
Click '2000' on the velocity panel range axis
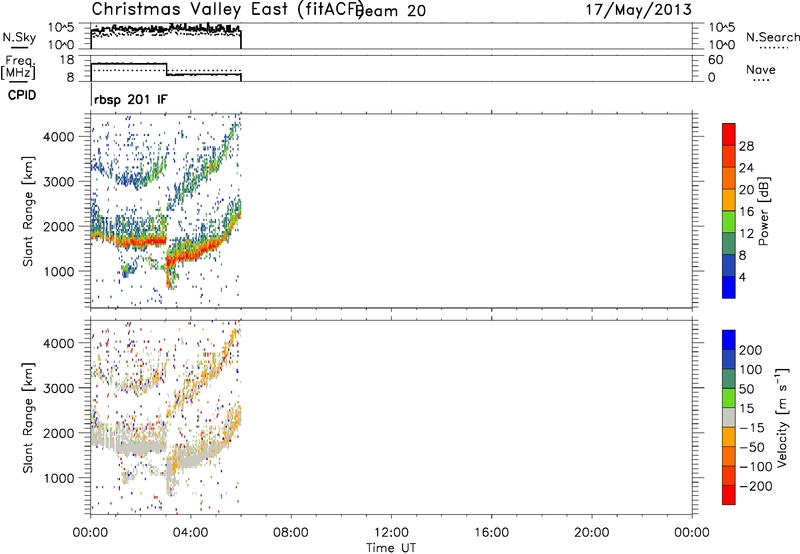[x=59, y=433]
